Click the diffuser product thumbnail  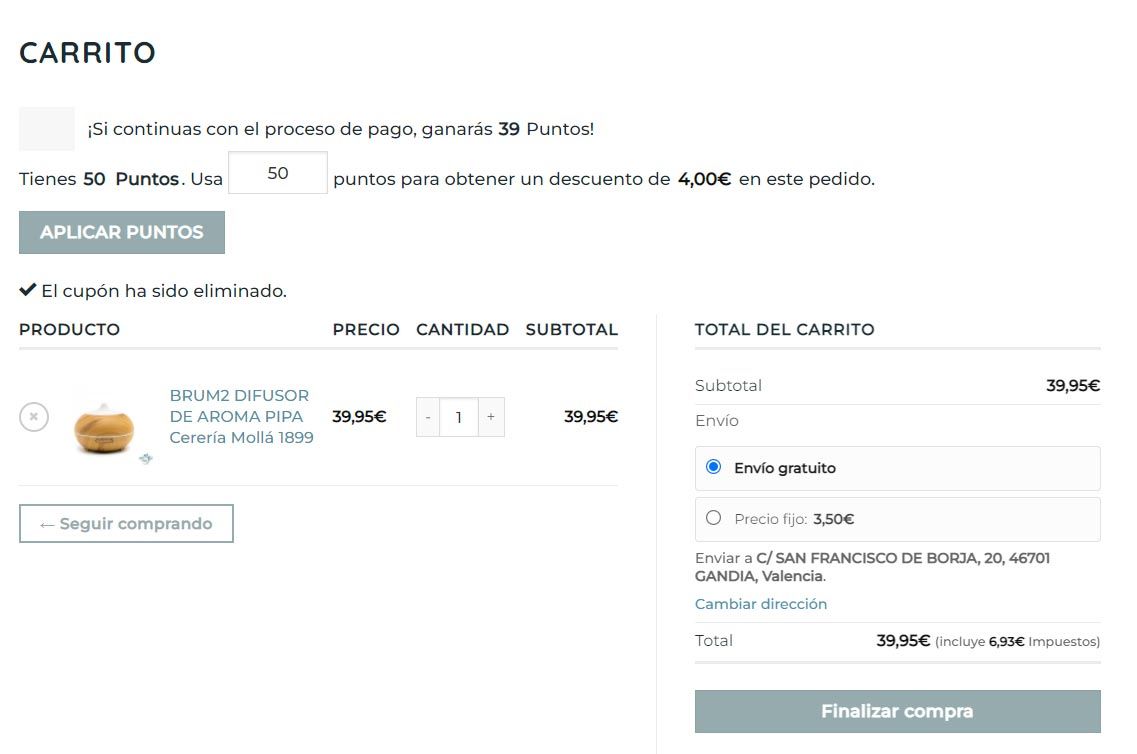click(104, 425)
